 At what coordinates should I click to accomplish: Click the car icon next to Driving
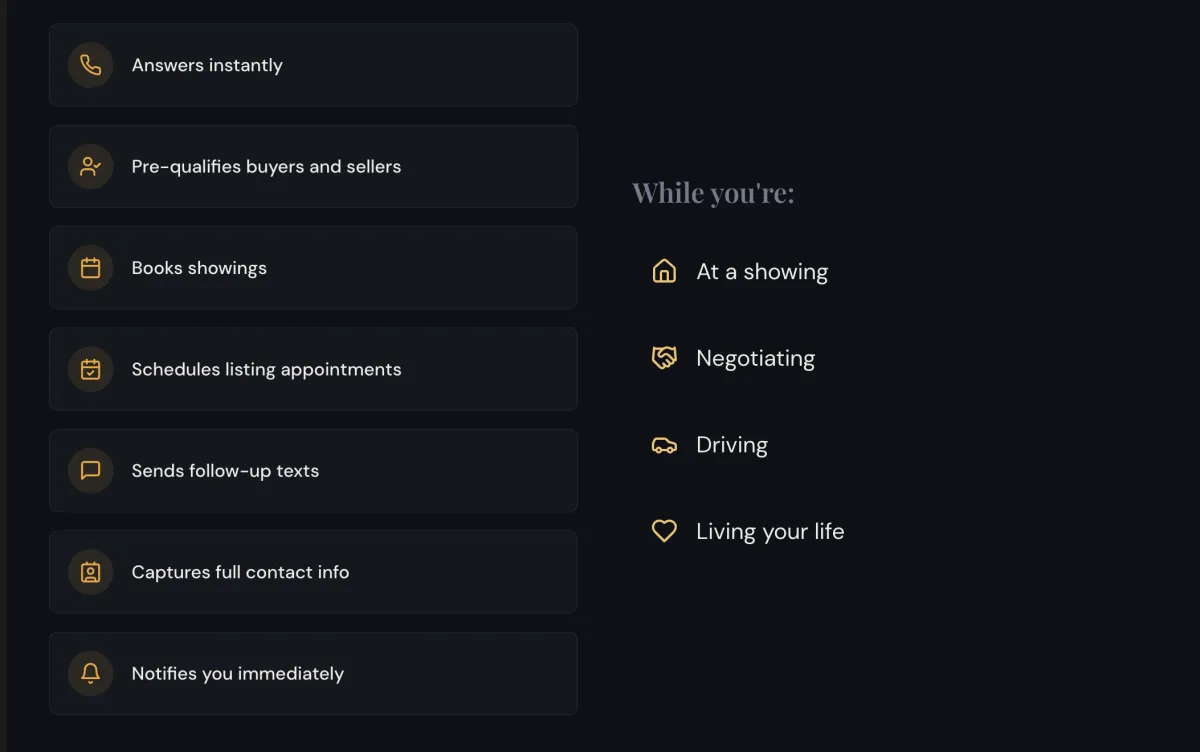tap(664, 445)
